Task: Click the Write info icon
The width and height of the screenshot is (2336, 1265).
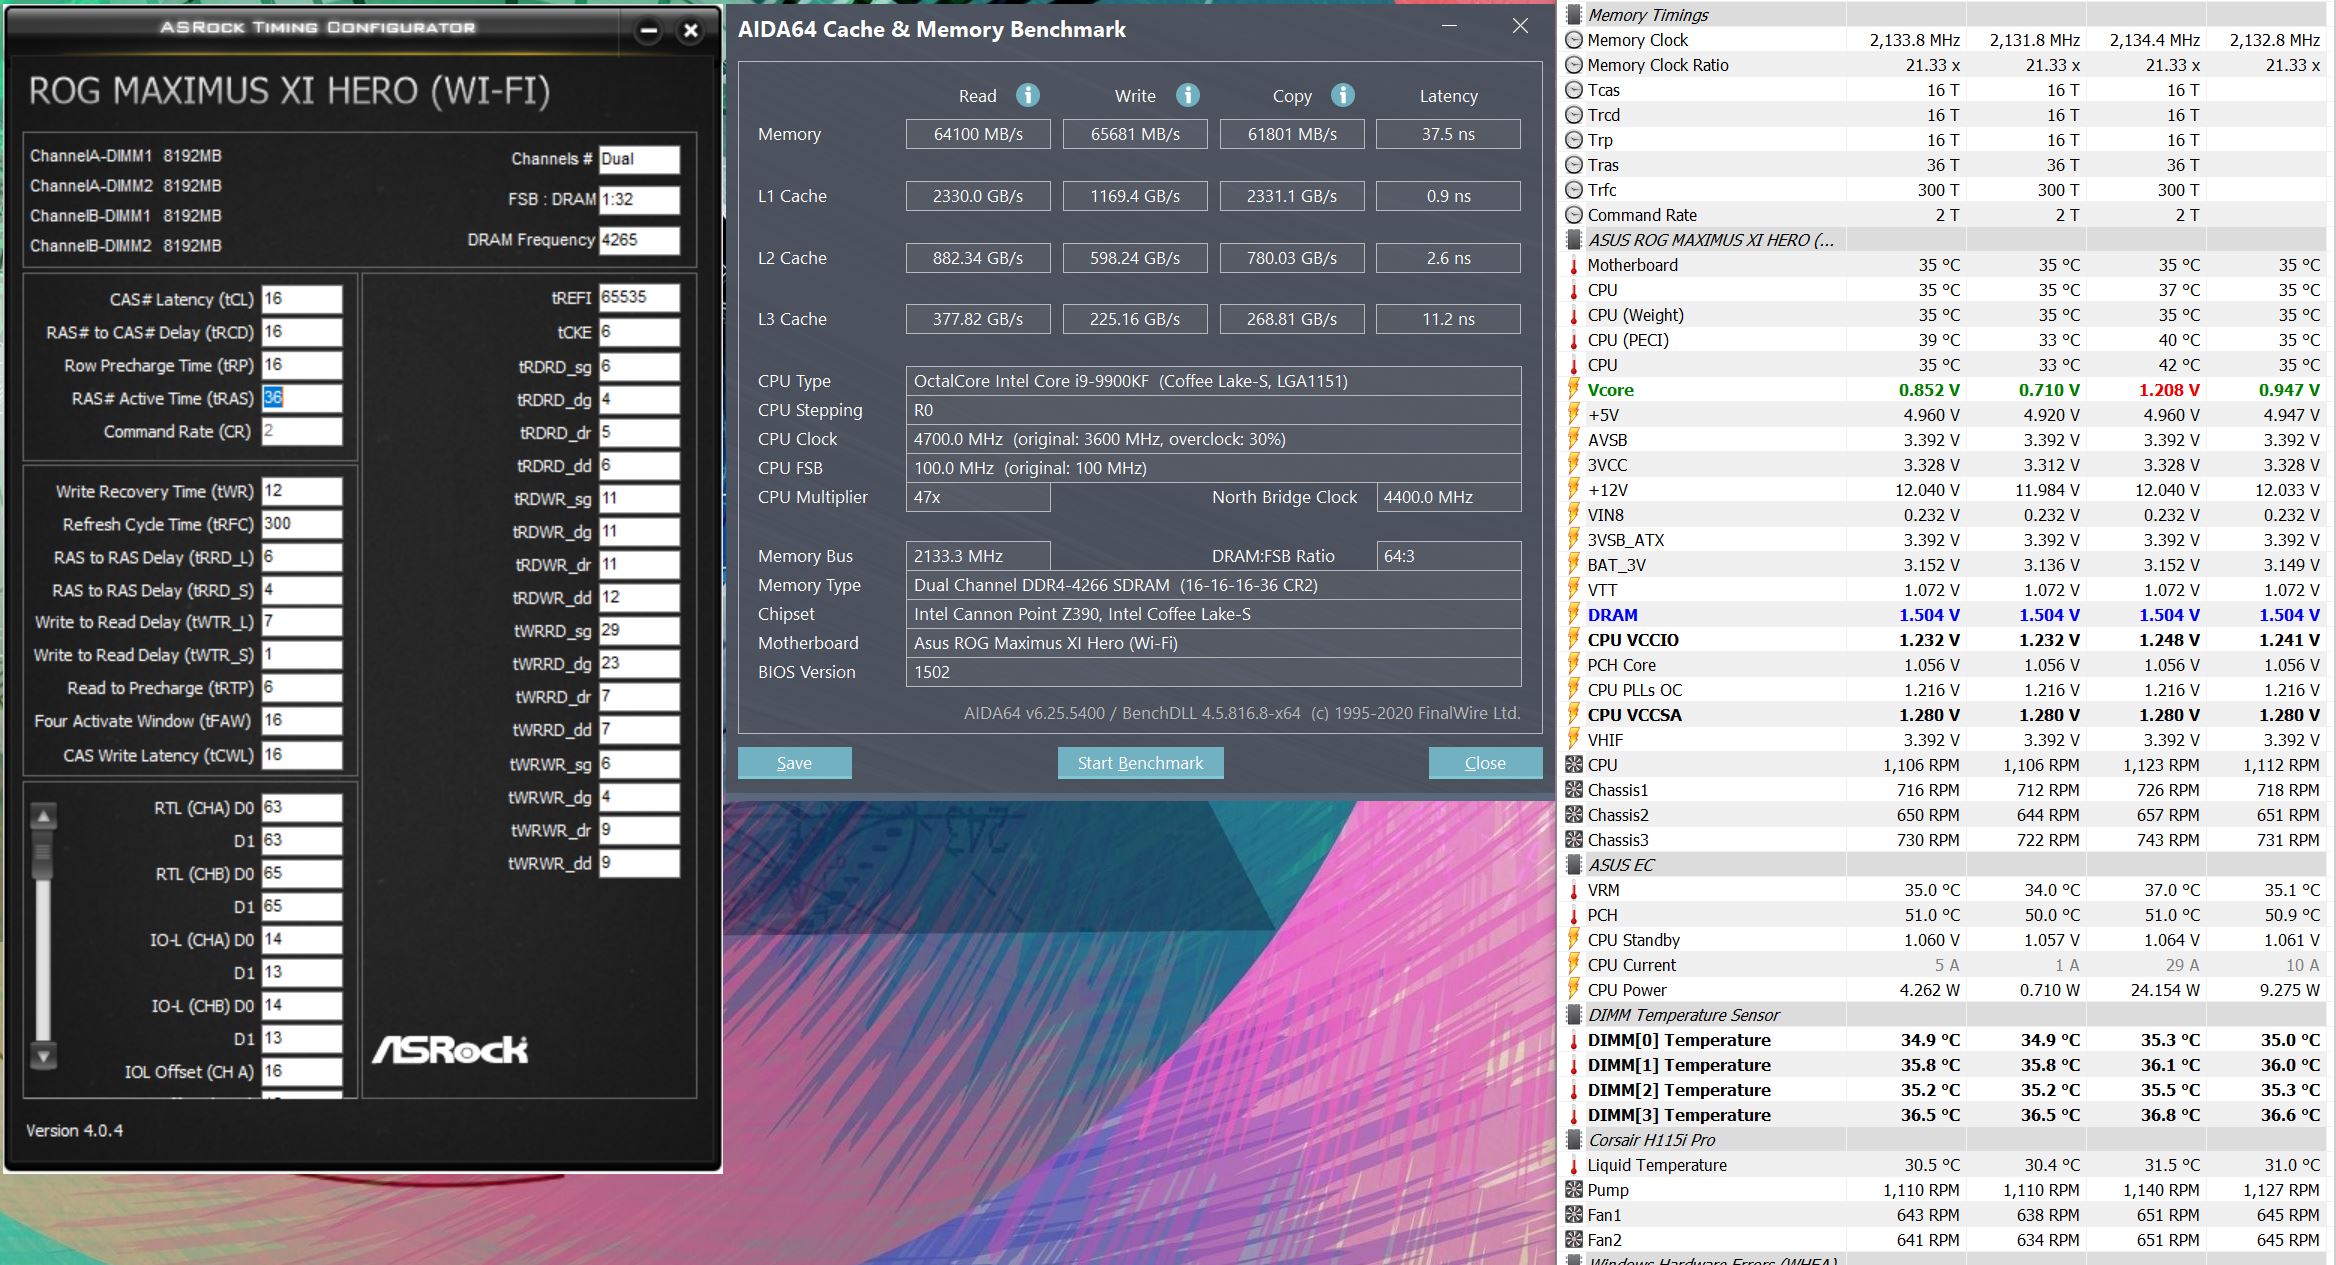Action: 1187,95
